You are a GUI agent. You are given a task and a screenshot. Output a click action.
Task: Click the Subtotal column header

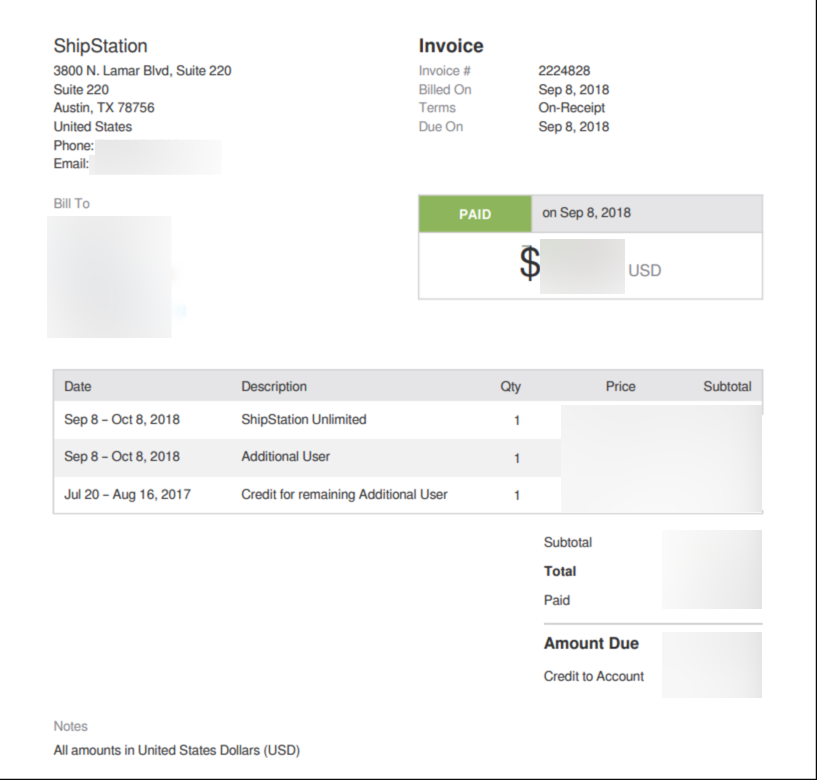[x=727, y=386]
